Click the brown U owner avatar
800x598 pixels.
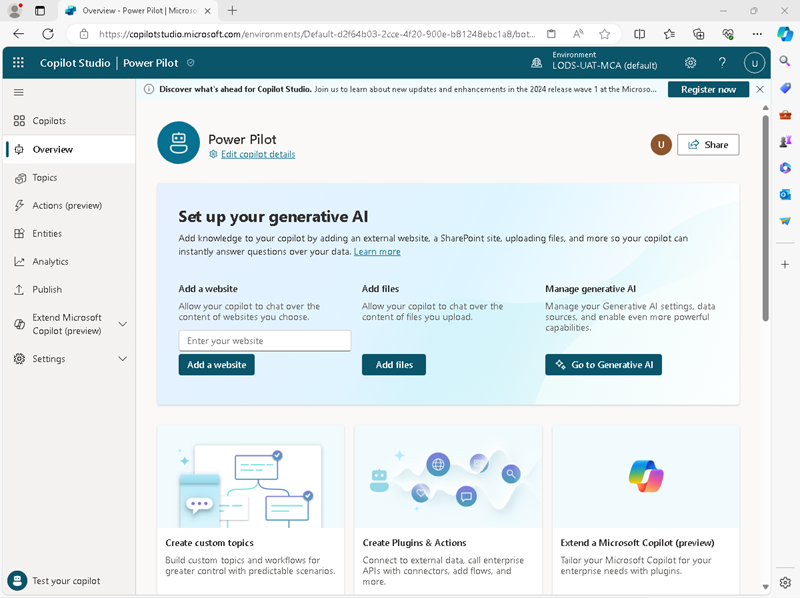click(x=661, y=144)
